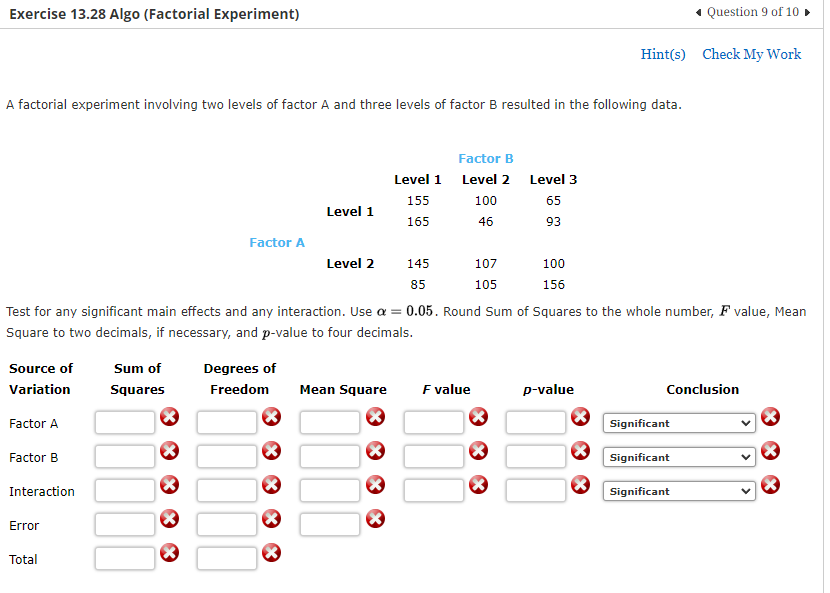Click Factor B Mean Square input
This screenshot has height=593, width=830.
(329, 456)
